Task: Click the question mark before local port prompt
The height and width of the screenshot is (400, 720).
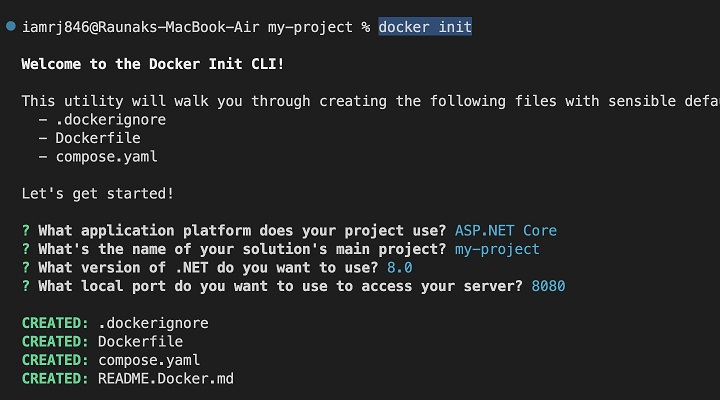Action: [26, 286]
